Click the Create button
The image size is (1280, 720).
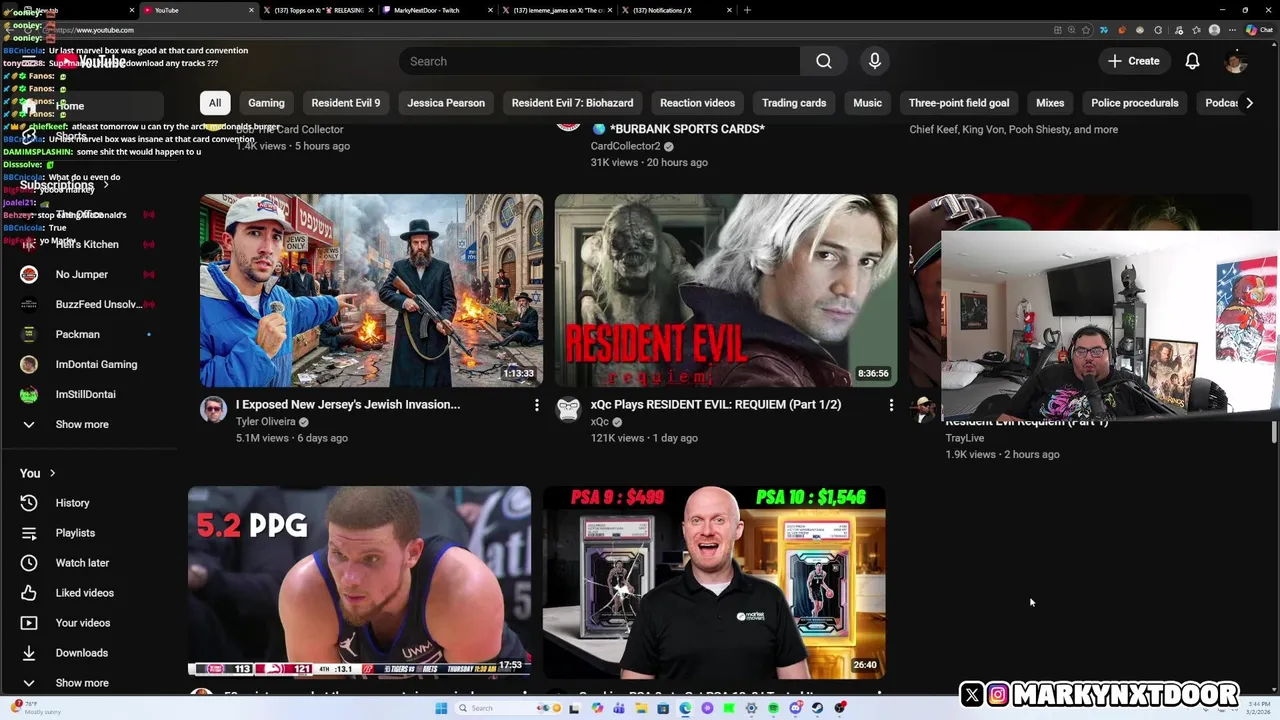click(x=1133, y=61)
